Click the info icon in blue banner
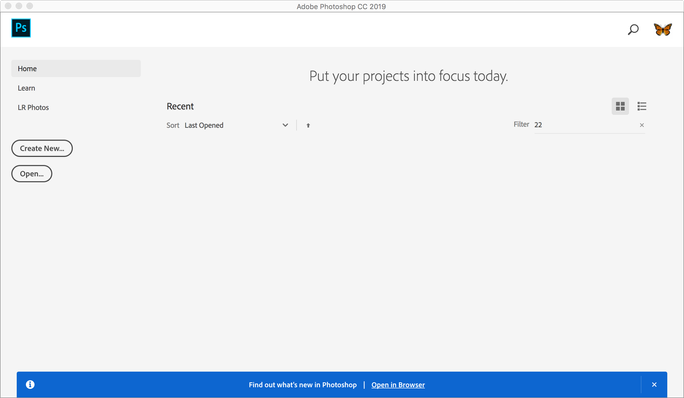This screenshot has width=684, height=398. click(30, 384)
